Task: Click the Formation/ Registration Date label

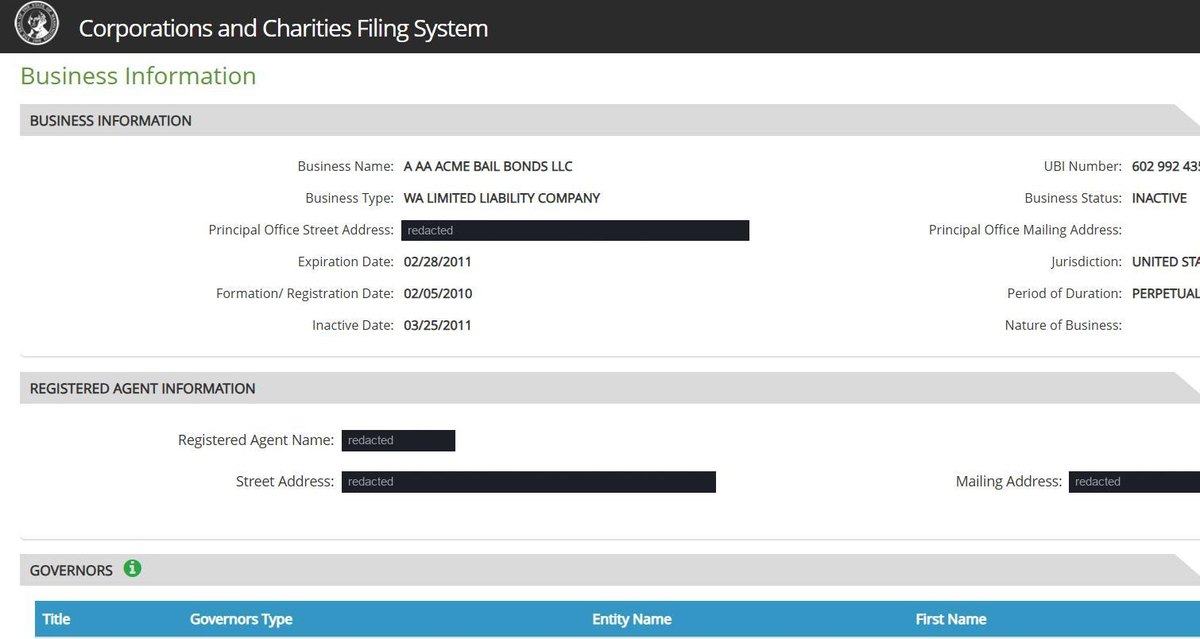Action: [305, 294]
